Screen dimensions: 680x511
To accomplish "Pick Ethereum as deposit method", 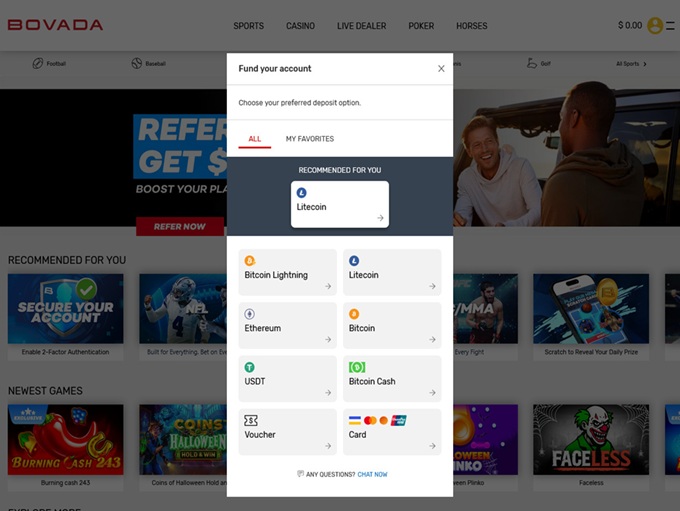I will (288, 326).
